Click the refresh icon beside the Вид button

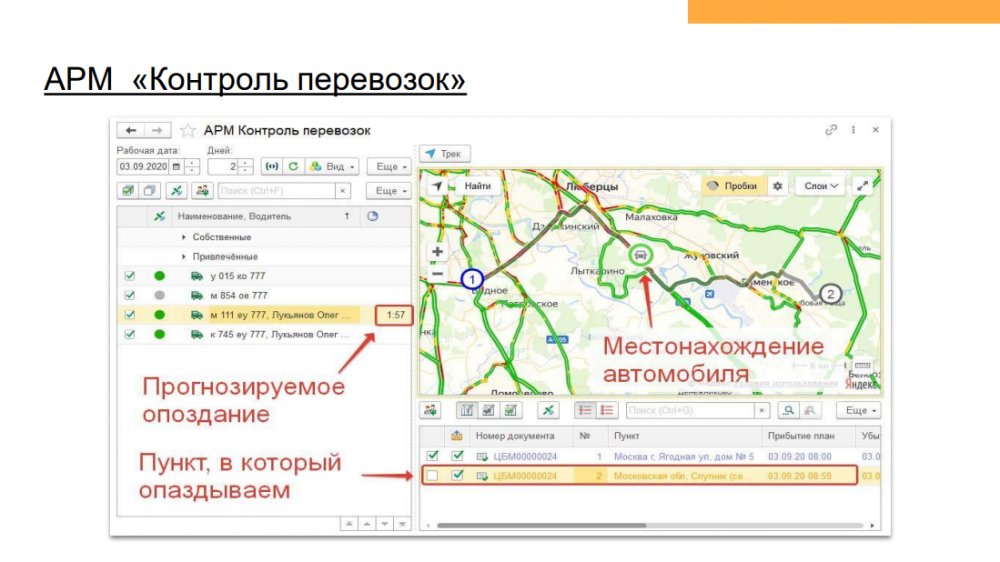click(293, 166)
